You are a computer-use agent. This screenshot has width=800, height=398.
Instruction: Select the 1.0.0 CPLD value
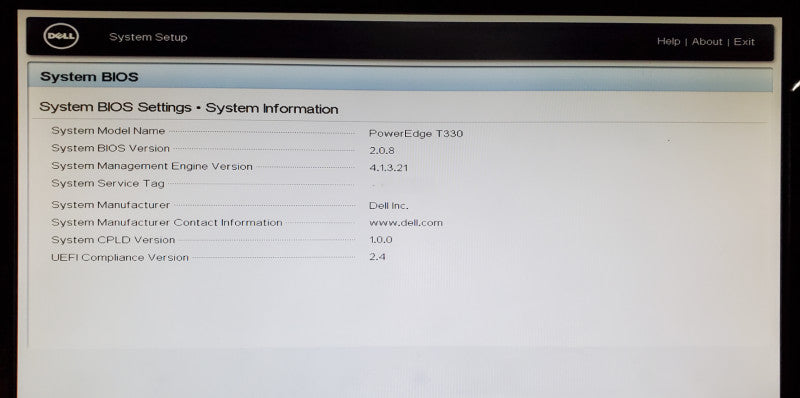point(381,240)
